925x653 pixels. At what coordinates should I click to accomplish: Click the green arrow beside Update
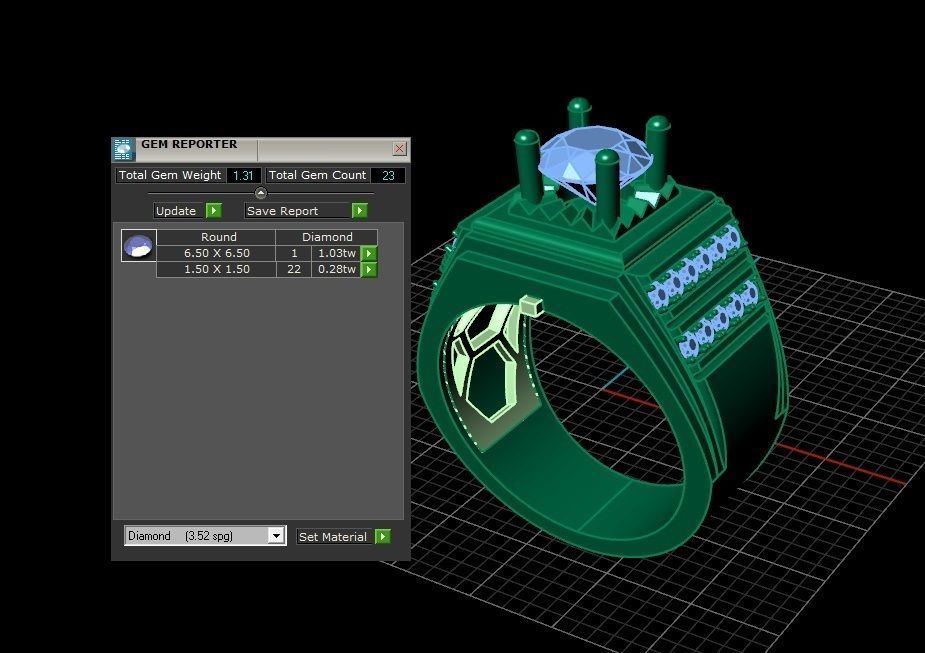pyautogui.click(x=214, y=211)
